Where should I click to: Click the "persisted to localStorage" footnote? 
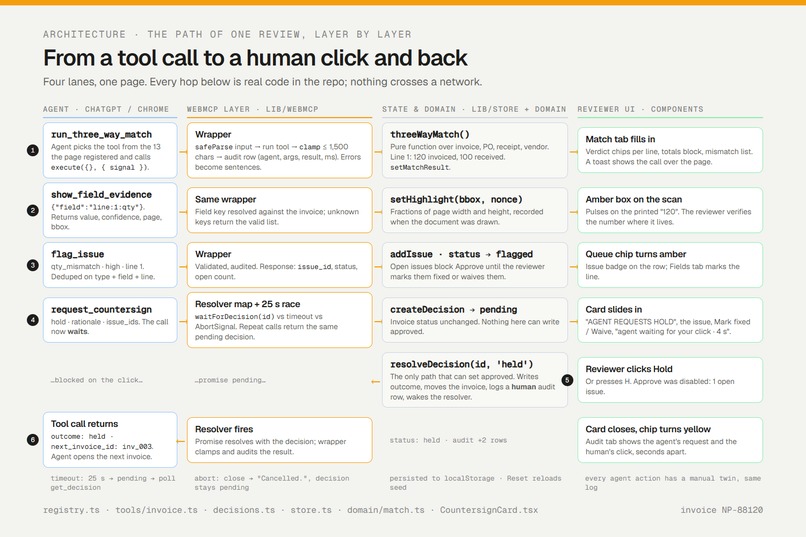click(475, 483)
